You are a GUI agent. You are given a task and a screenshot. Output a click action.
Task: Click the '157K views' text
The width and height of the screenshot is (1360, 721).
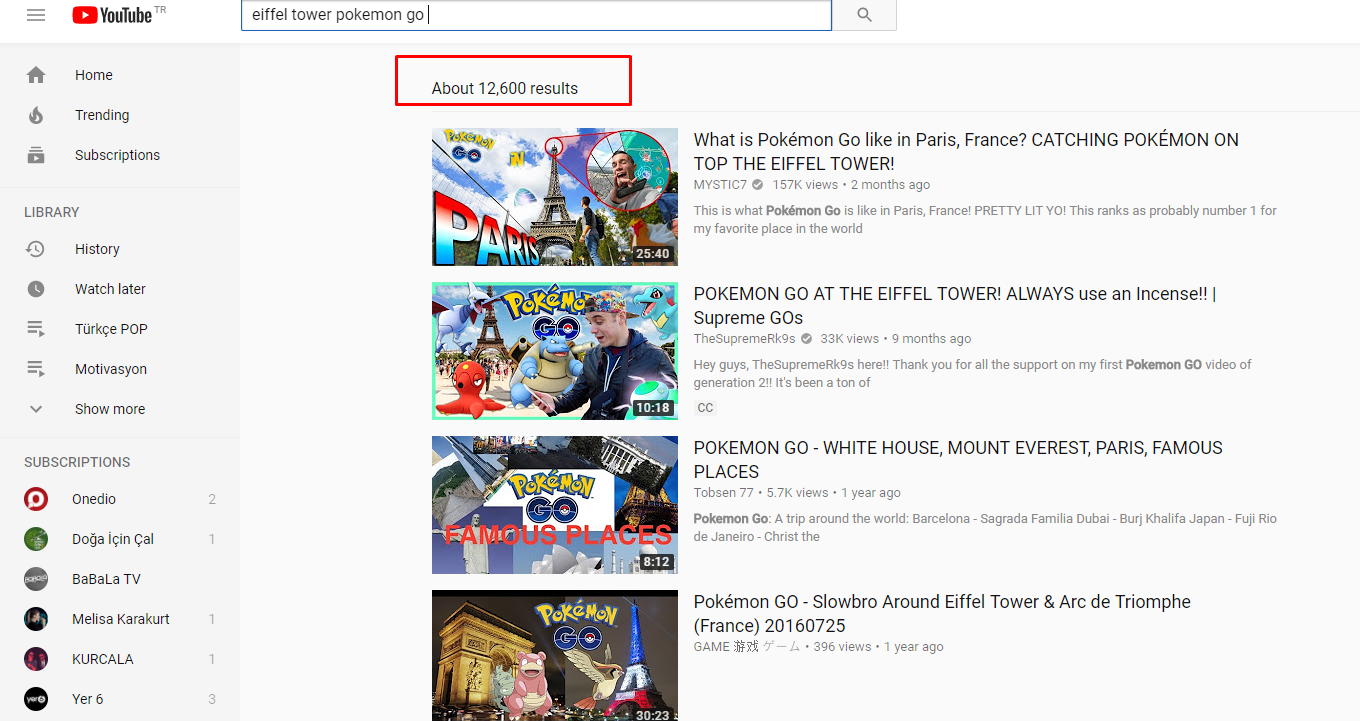pyautogui.click(x=805, y=185)
